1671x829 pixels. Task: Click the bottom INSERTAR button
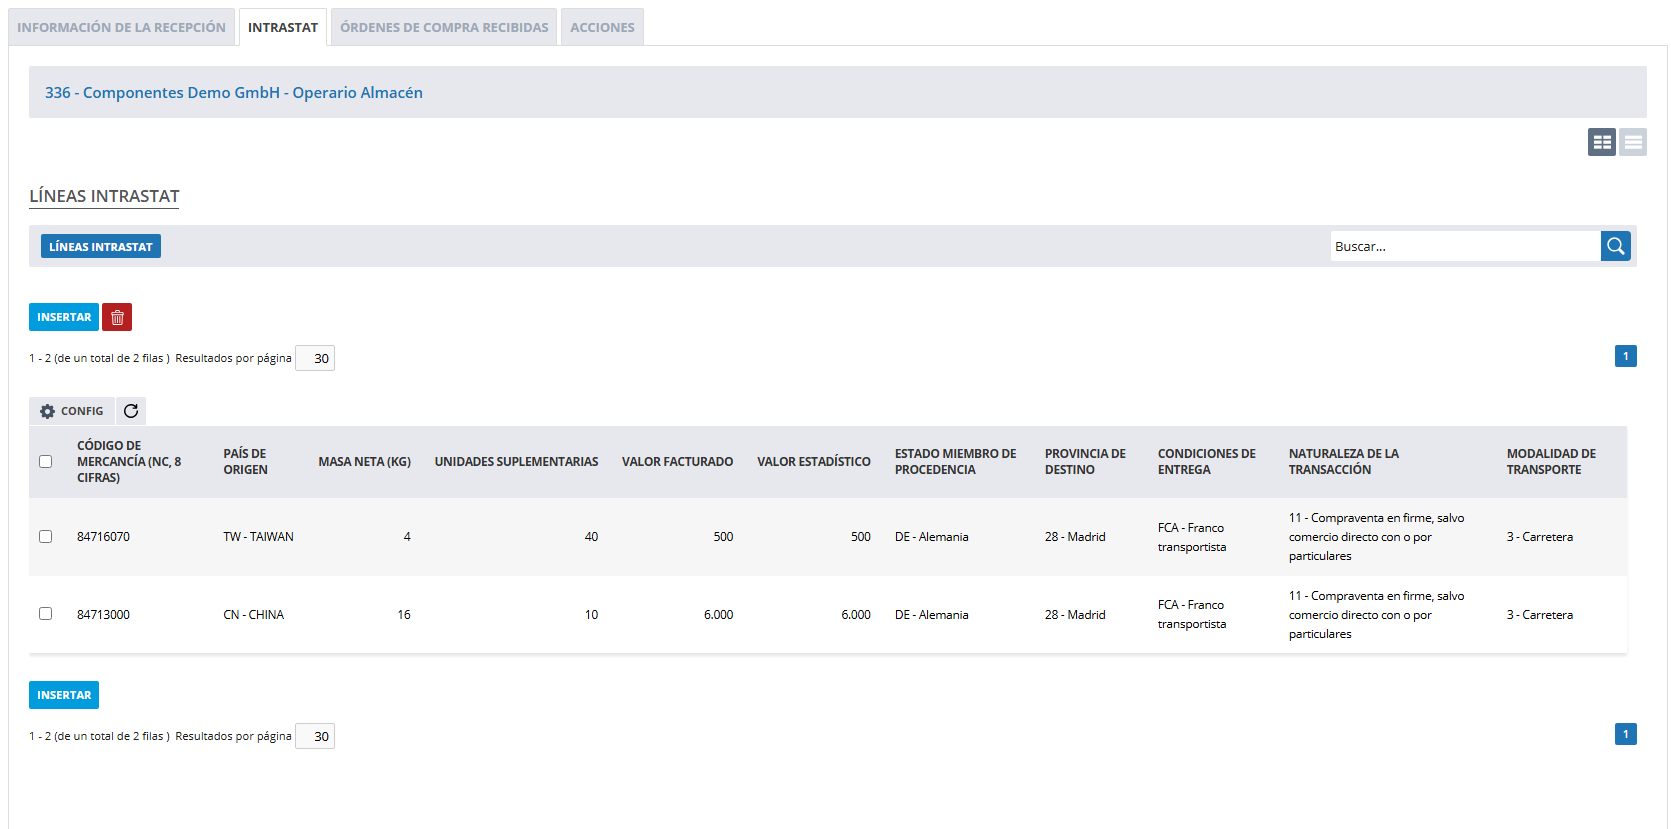pos(64,695)
